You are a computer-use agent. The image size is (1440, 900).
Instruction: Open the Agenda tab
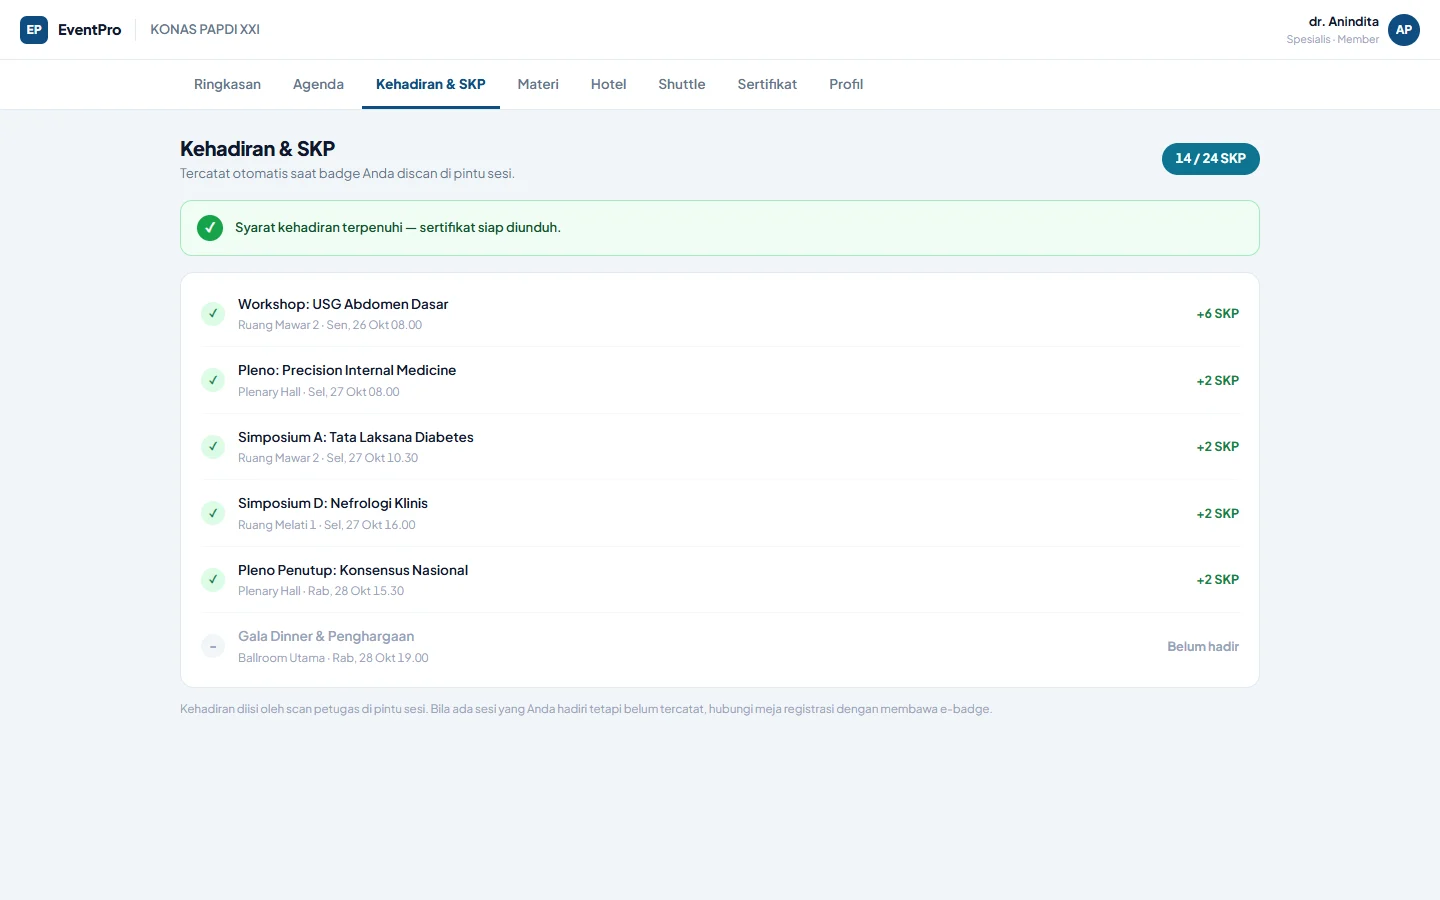point(318,84)
